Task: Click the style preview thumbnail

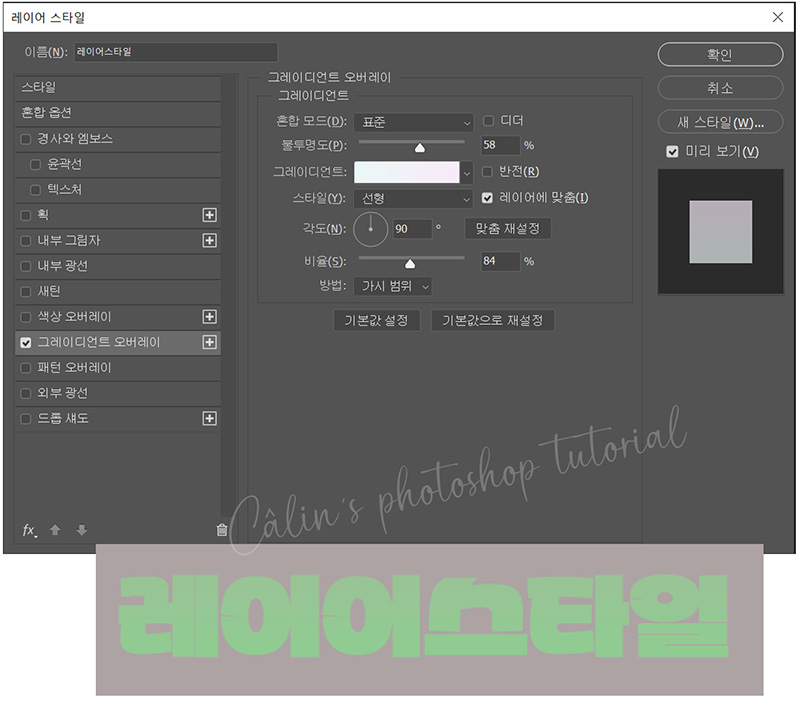Action: pyautogui.click(x=720, y=232)
